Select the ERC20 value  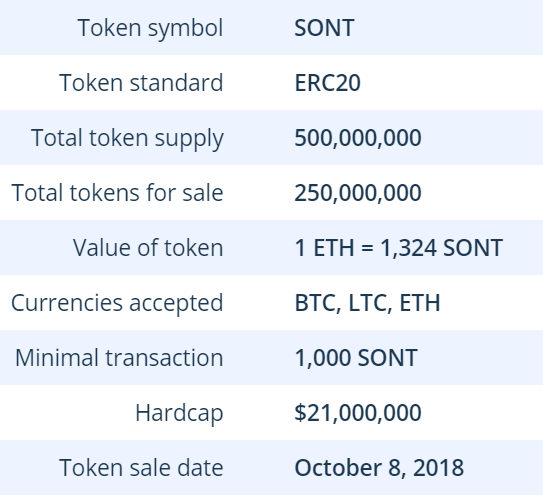[327, 83]
